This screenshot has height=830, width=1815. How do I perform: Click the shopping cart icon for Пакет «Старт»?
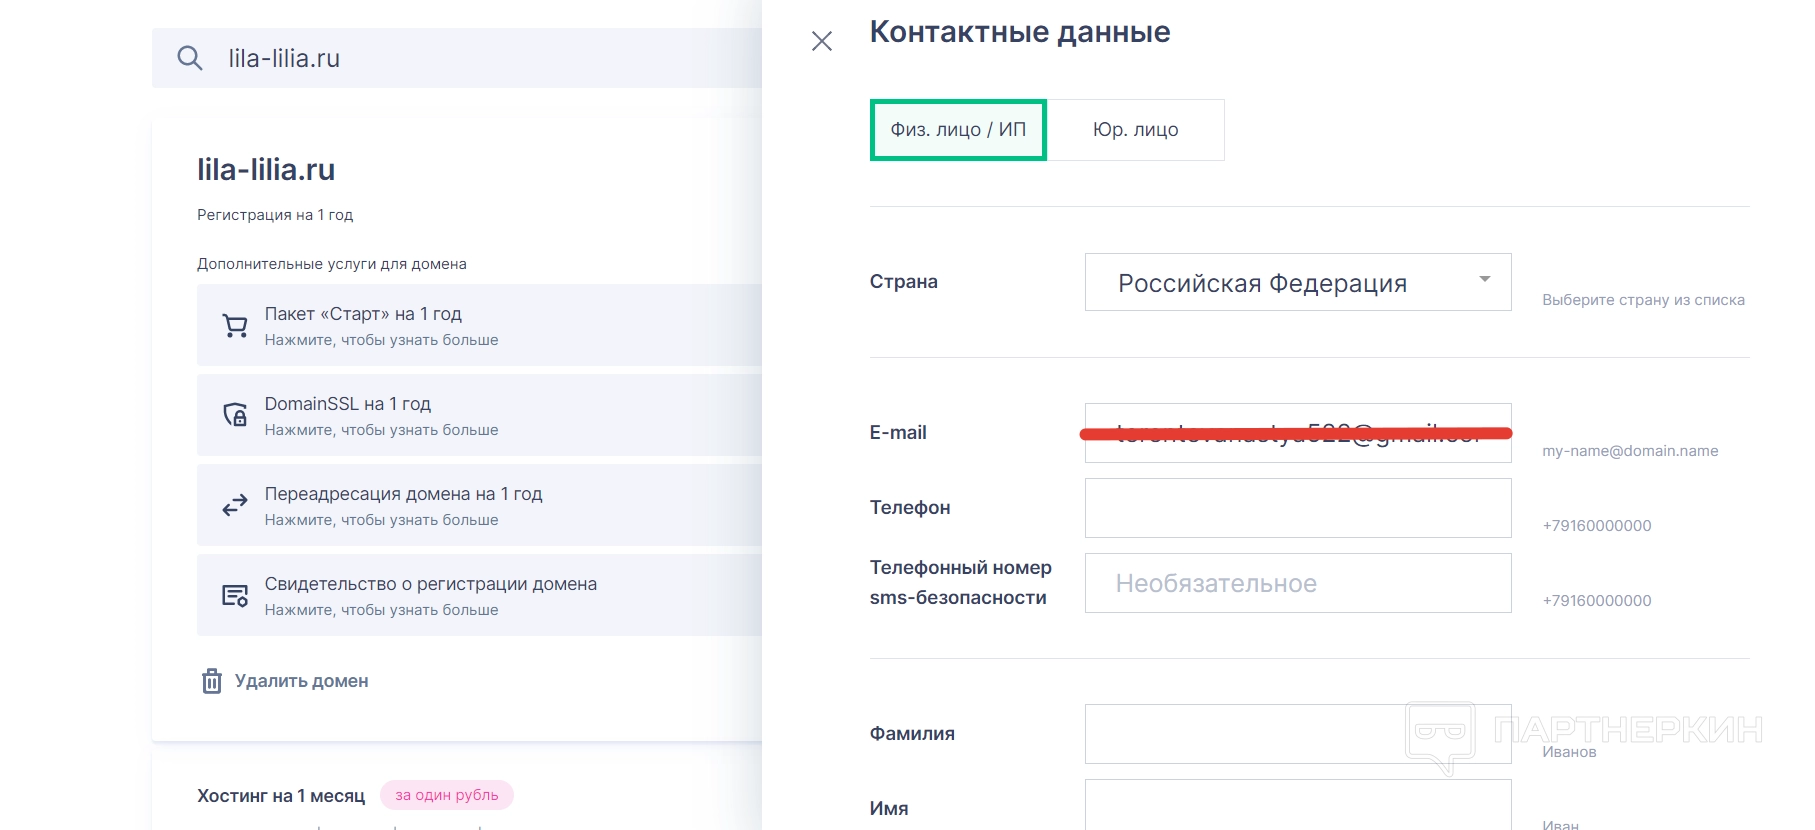(x=235, y=326)
